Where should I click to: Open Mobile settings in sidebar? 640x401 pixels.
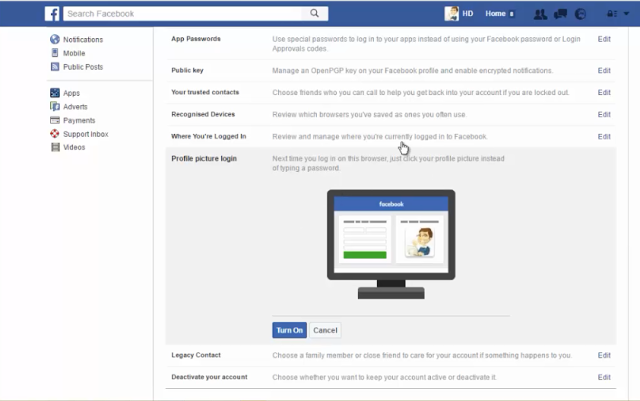[74, 53]
